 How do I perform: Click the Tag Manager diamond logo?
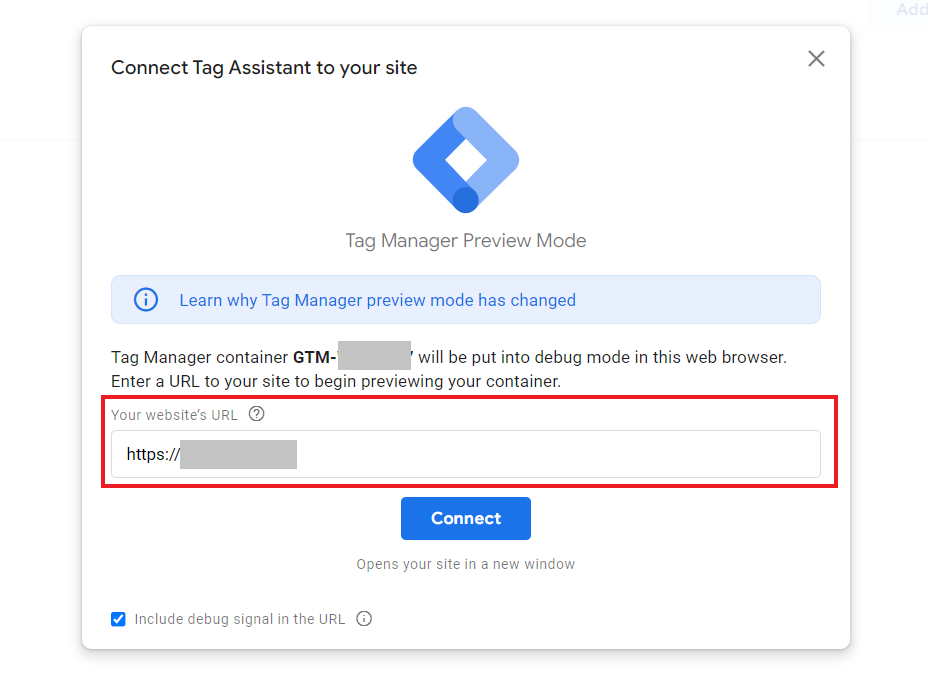tap(466, 160)
